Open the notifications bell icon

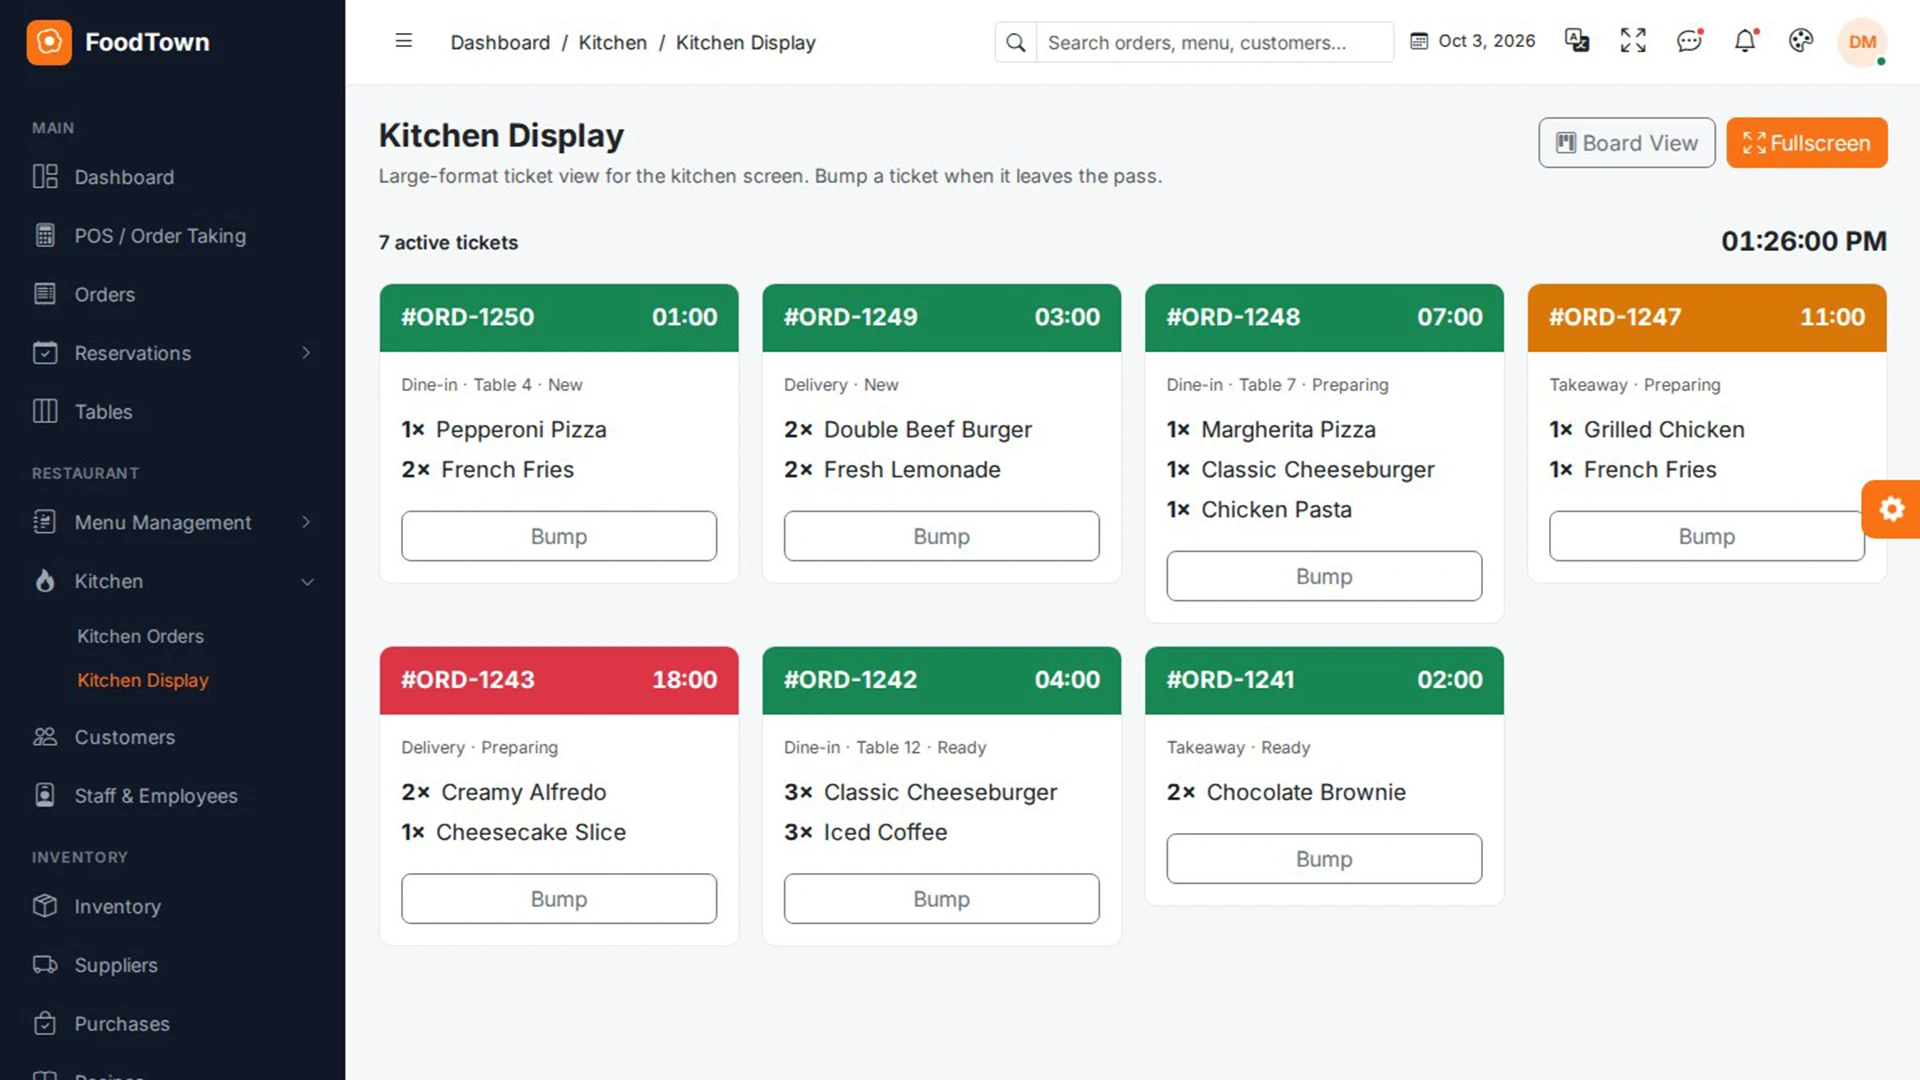coord(1745,41)
